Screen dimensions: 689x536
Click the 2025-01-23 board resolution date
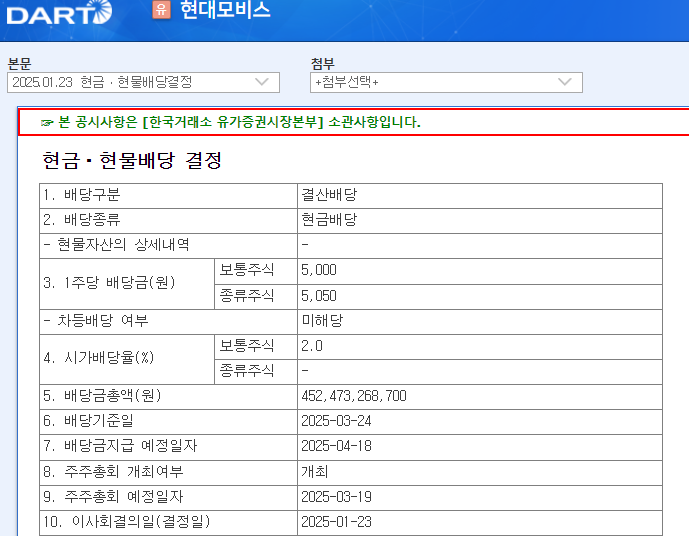point(336,522)
